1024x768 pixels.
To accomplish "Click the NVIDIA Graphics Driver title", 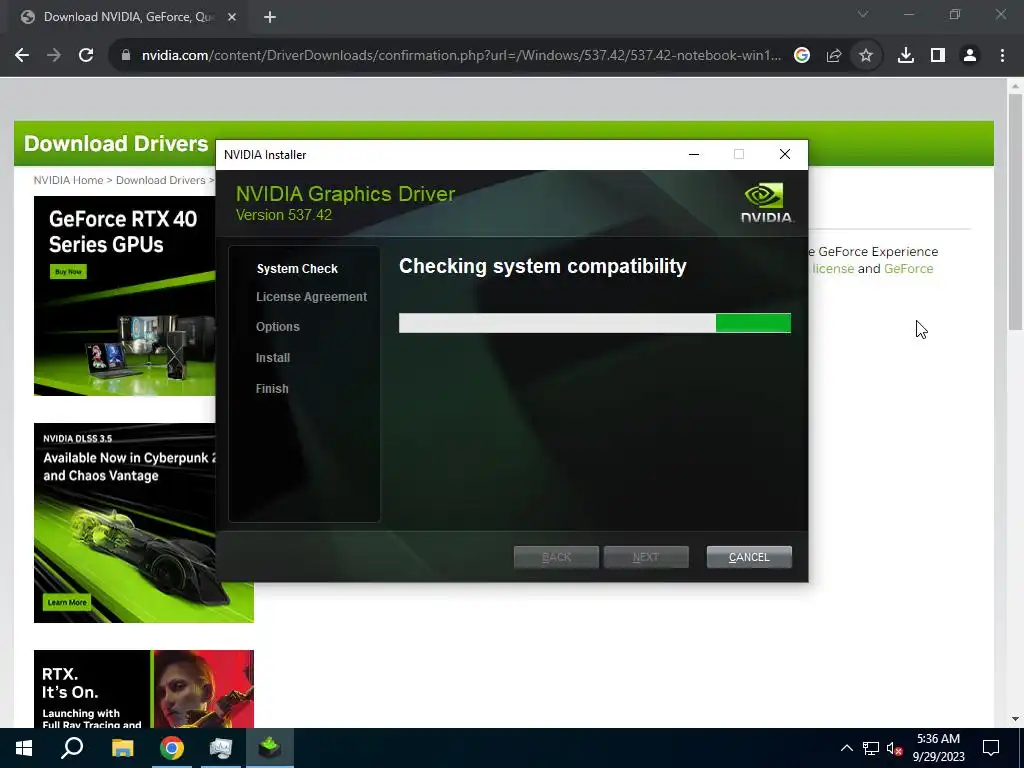I will (345, 193).
